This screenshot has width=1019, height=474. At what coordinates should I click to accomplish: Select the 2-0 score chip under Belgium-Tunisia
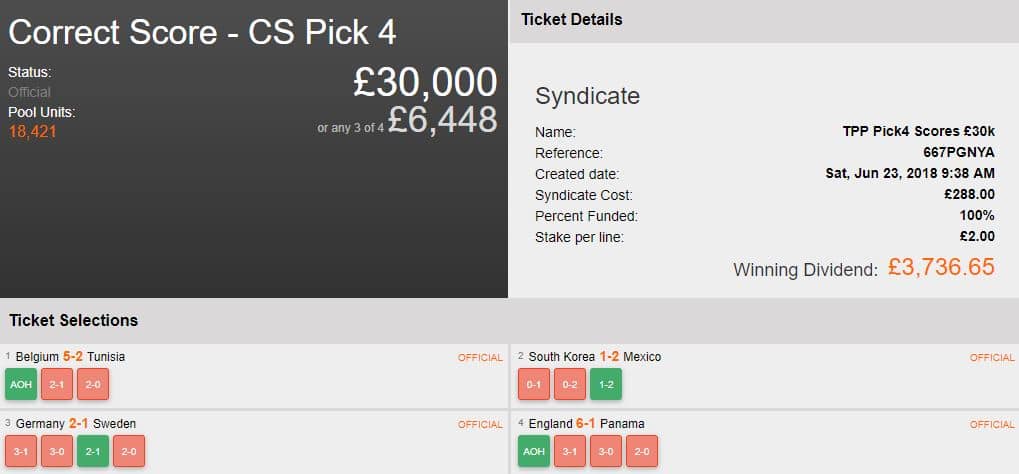tap(92, 384)
